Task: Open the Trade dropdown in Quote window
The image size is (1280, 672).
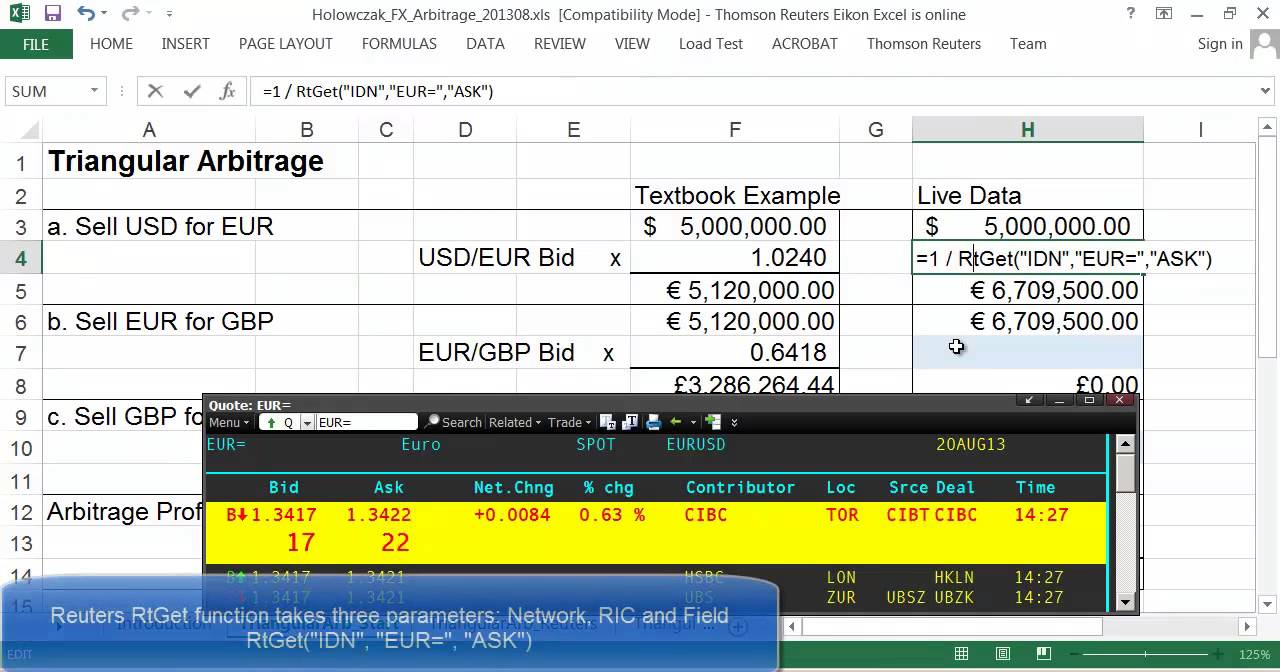Action: click(569, 422)
